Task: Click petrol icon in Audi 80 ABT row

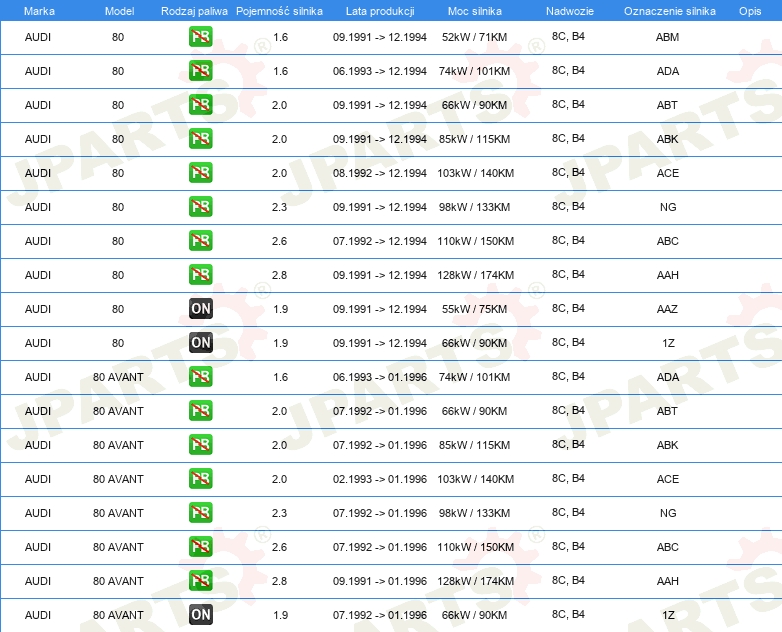Action: point(200,105)
